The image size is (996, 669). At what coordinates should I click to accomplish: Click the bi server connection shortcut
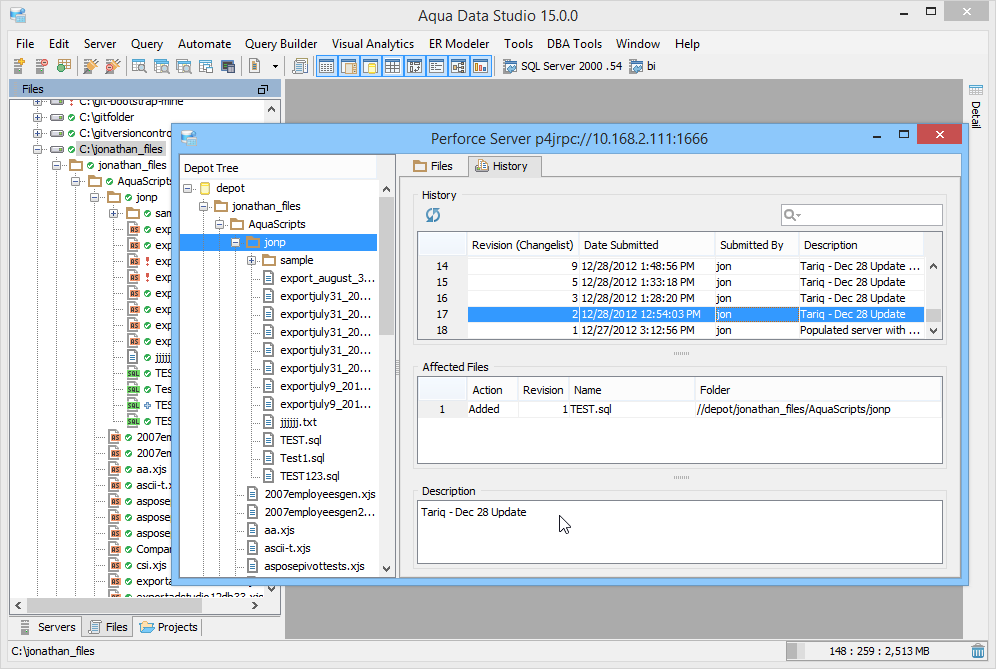[x=642, y=66]
